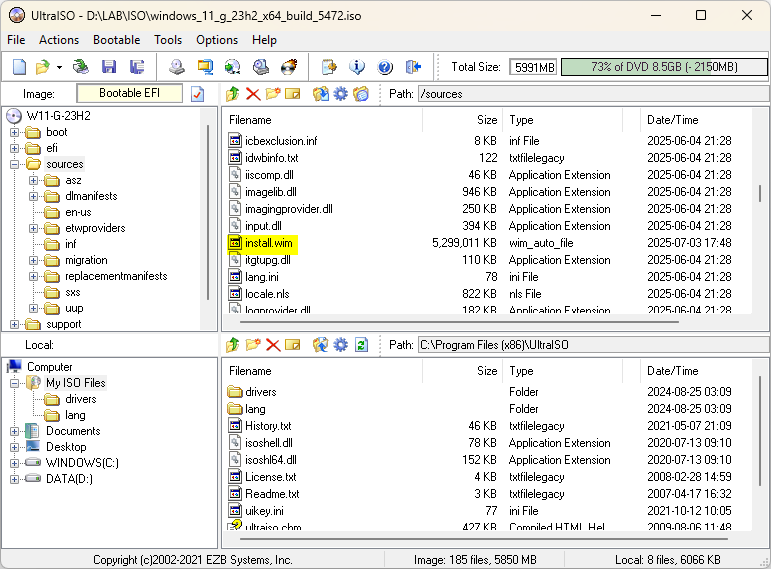771x569 pixels.
Task: Show image information with the info icon
Action: (357, 66)
